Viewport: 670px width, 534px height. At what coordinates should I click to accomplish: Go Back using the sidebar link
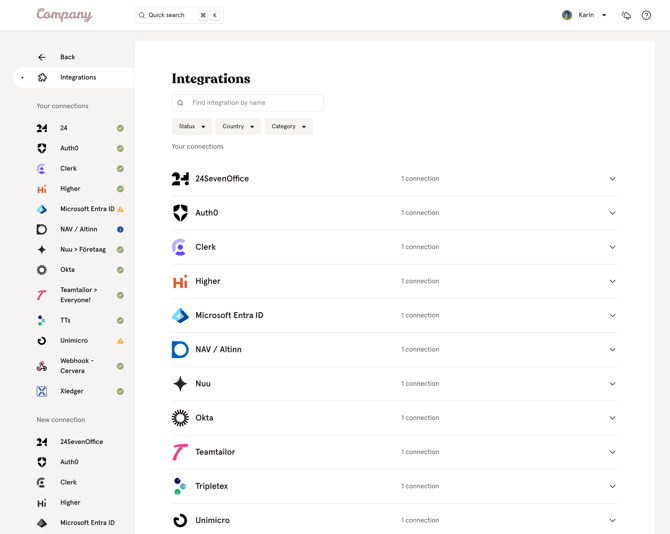pos(68,57)
